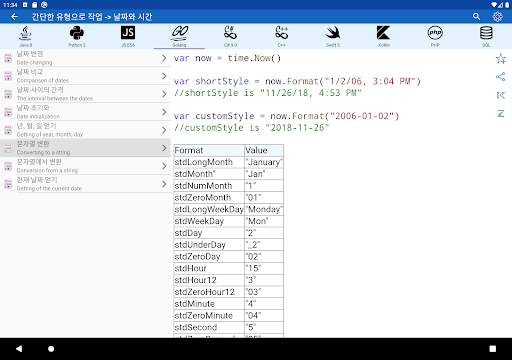Select the Python 3 language tab
Screen dimensions: 512x360
point(77,36)
